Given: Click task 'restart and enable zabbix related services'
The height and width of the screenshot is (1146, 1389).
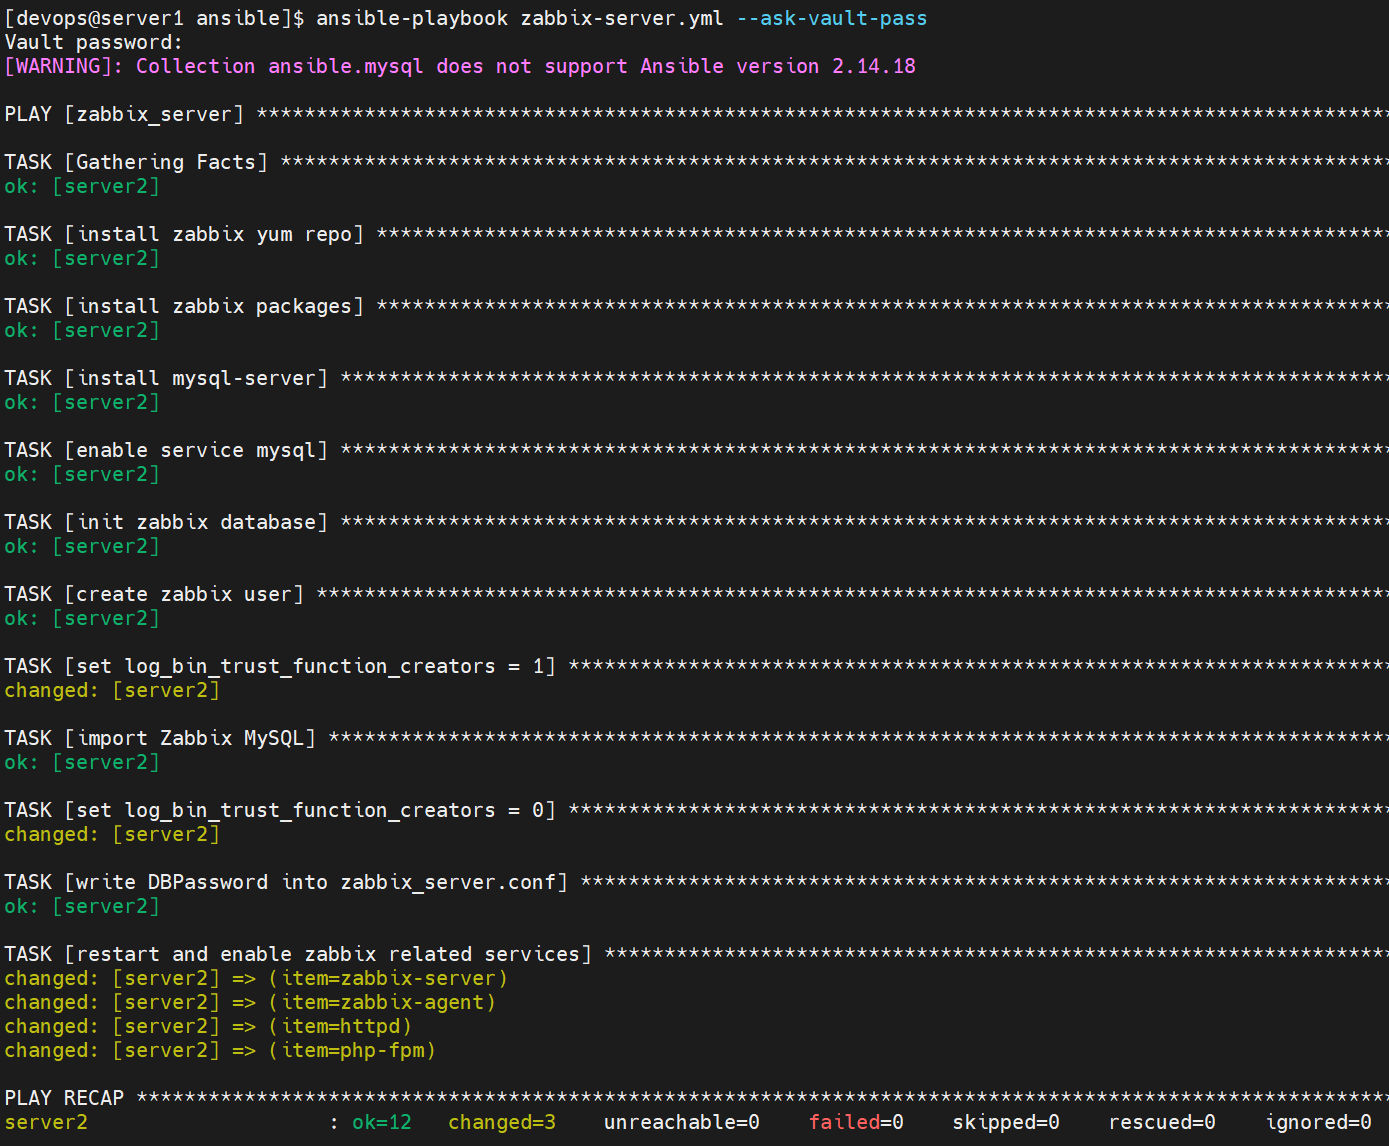Looking at the screenshot, I should [x=298, y=954].
